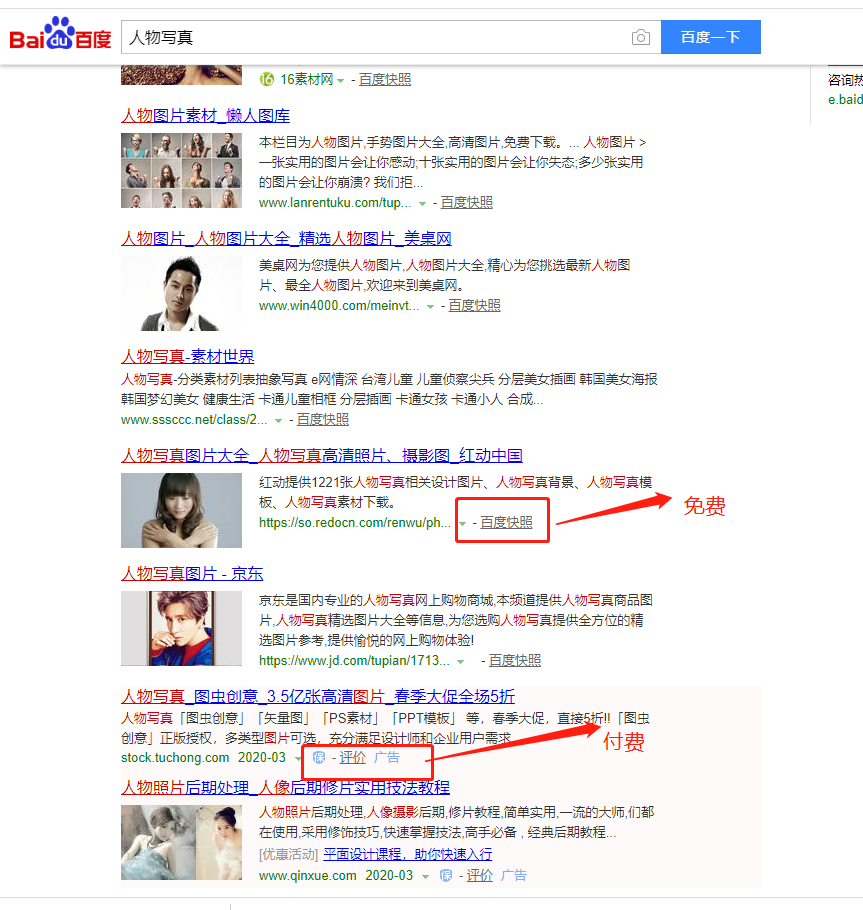Click the 16素材网 source name
This screenshot has height=910, width=863.
[x=307, y=79]
